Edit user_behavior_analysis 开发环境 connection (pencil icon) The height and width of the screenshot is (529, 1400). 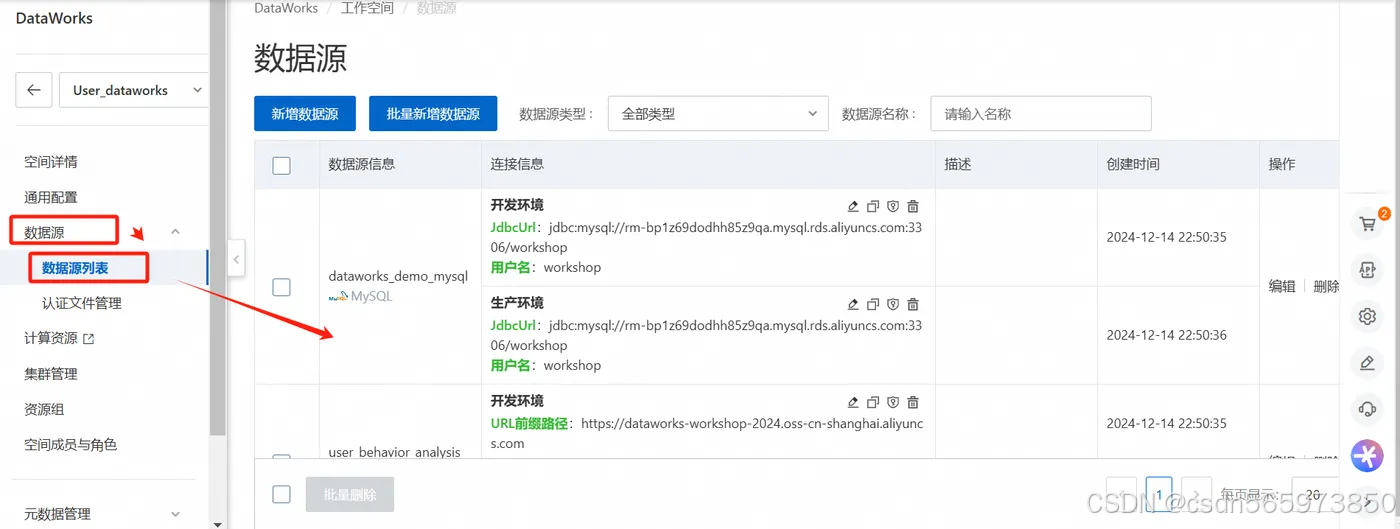(x=853, y=402)
